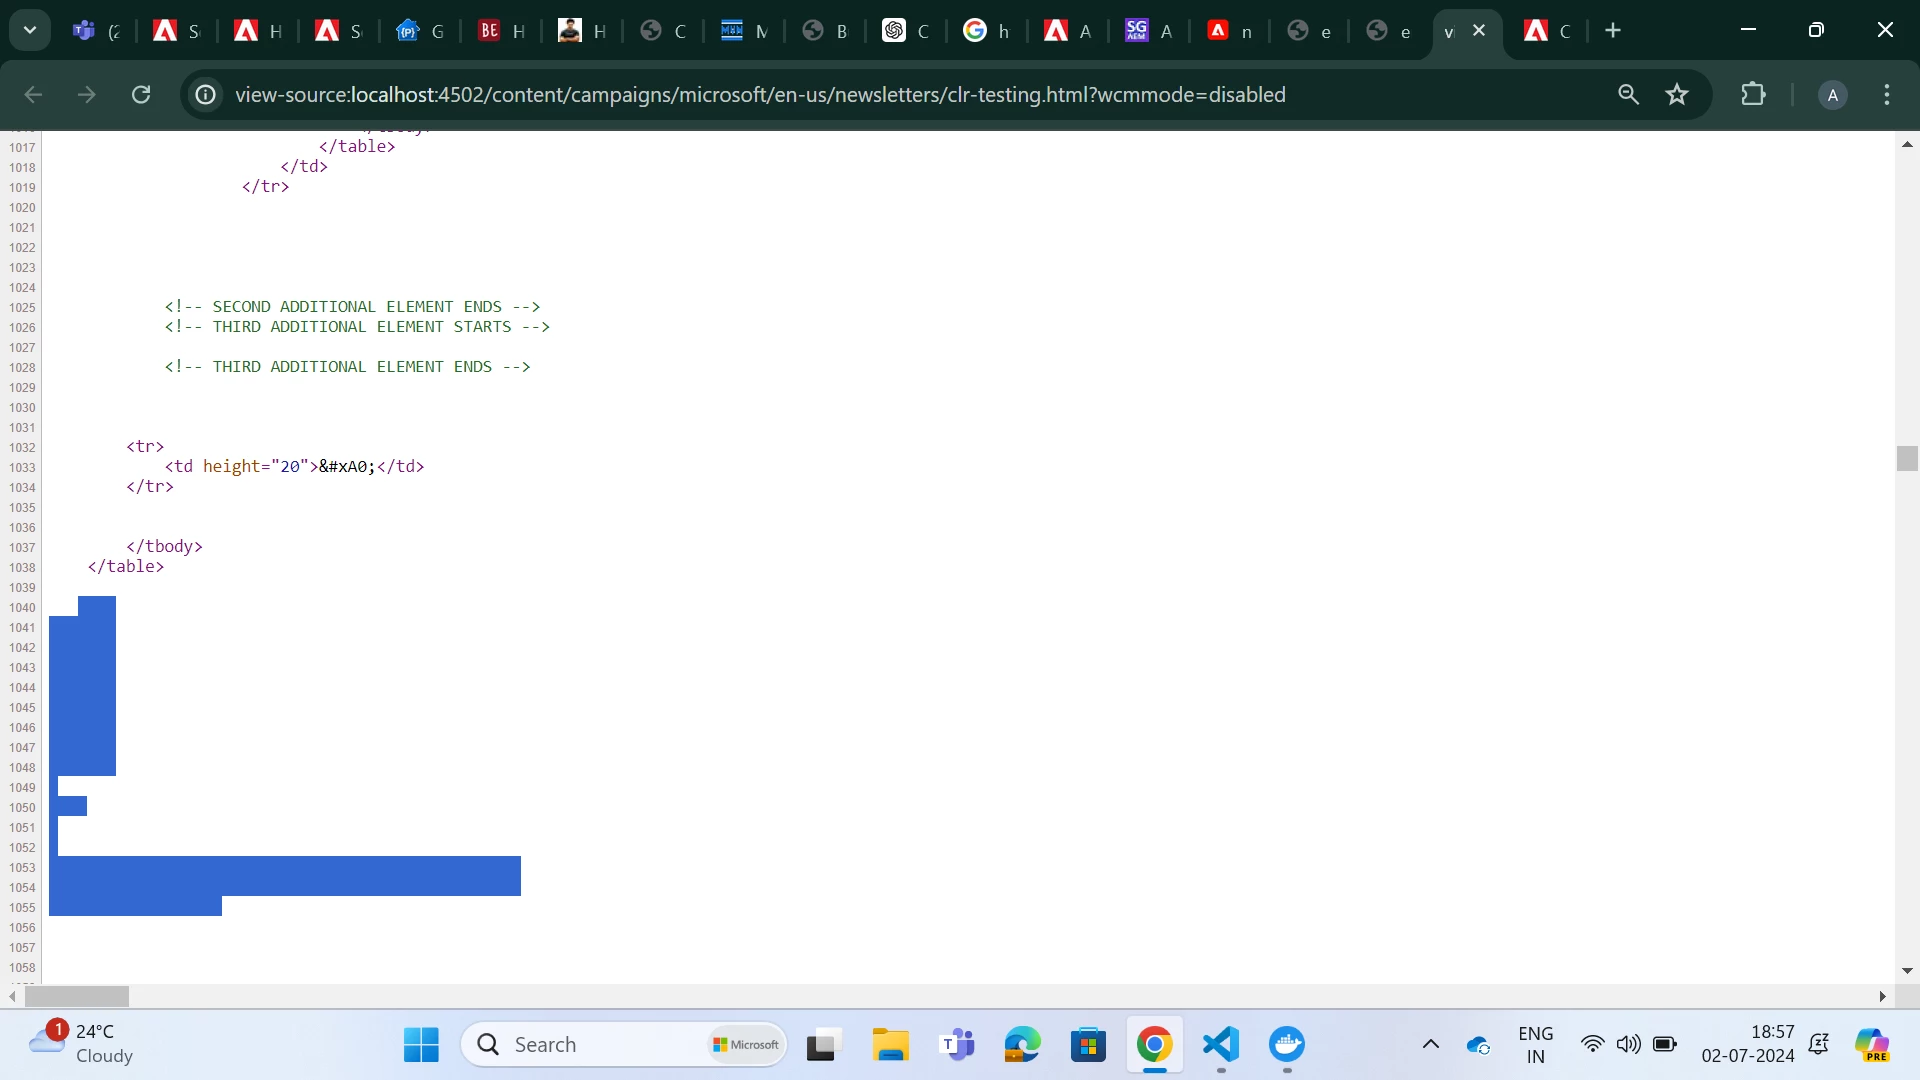Open the Extensions puzzle icon
The height and width of the screenshot is (1080, 1920).
point(1753,94)
